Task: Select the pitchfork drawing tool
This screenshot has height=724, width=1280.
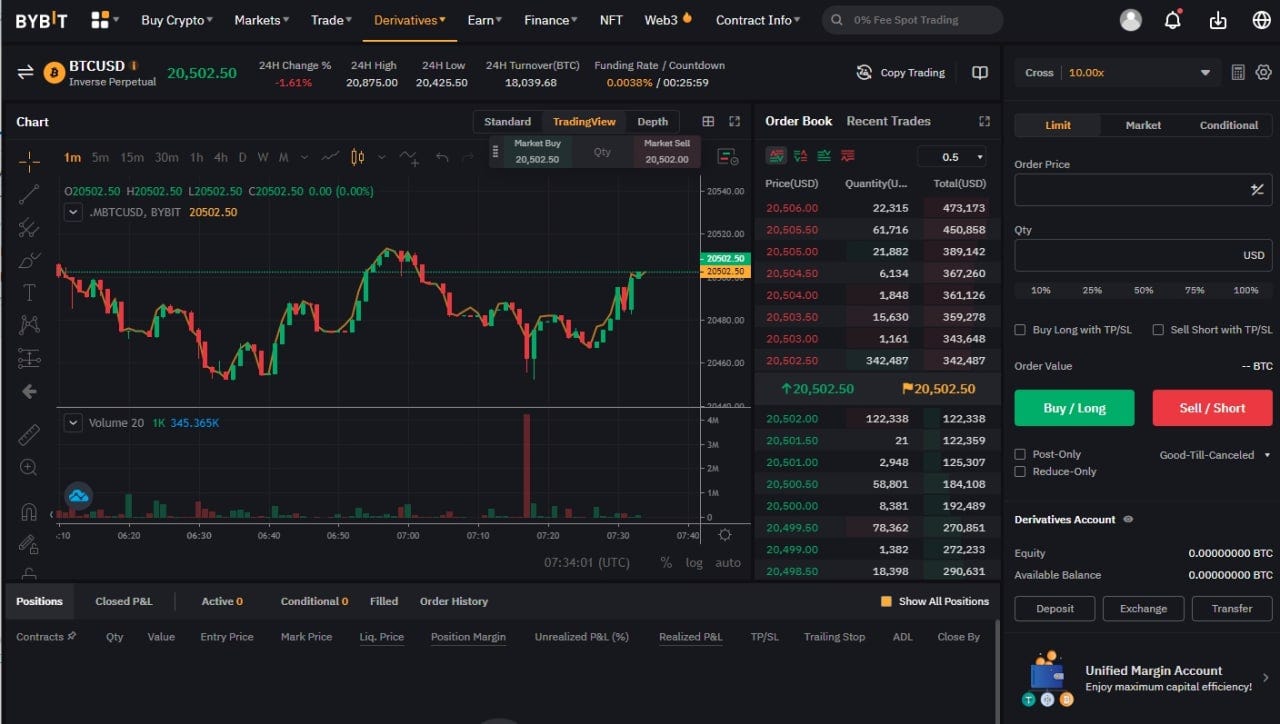Action: click(29, 227)
